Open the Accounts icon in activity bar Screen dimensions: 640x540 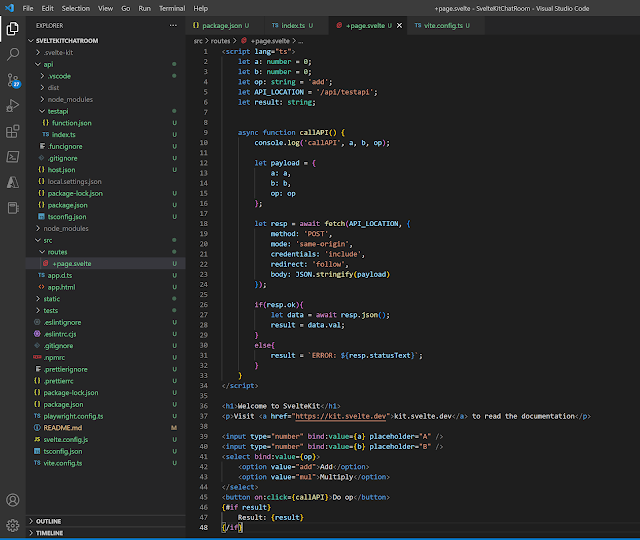pyautogui.click(x=13, y=499)
